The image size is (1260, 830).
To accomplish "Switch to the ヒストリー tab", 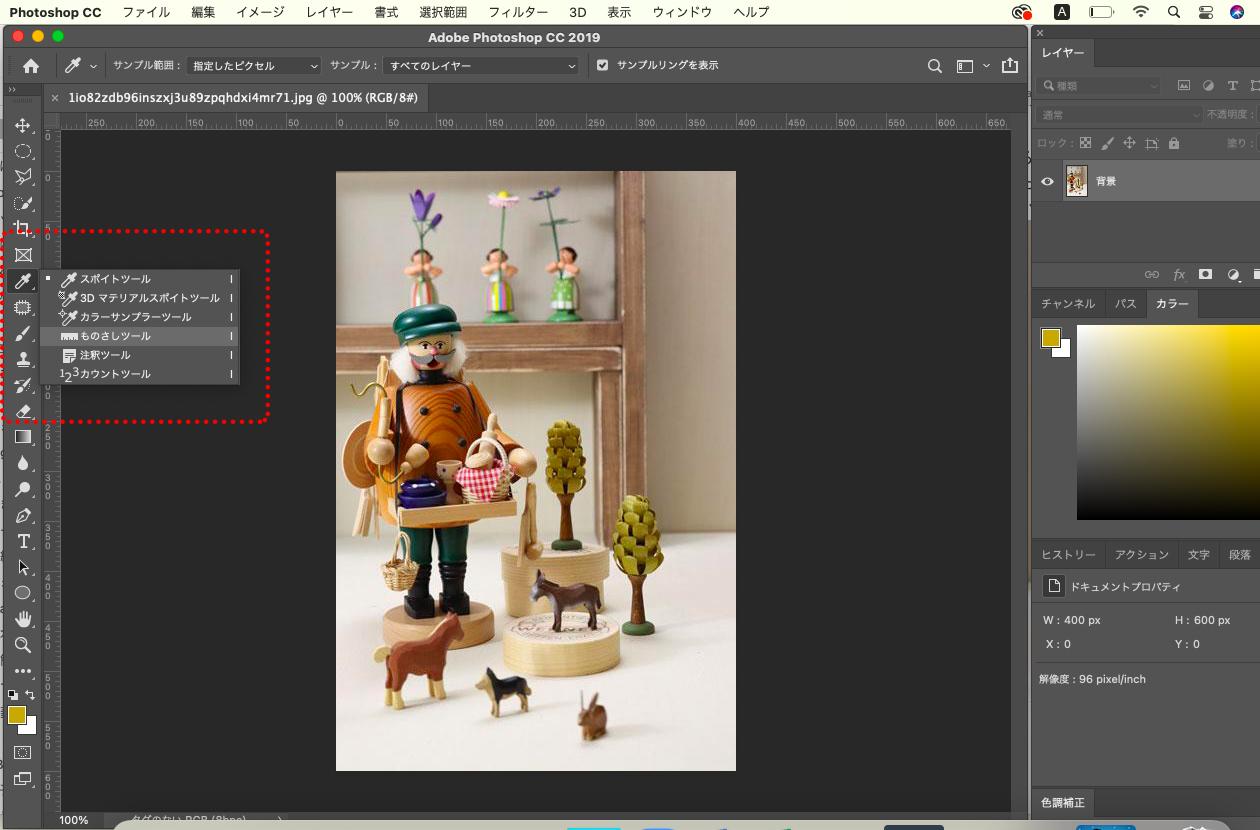I will [1069, 554].
